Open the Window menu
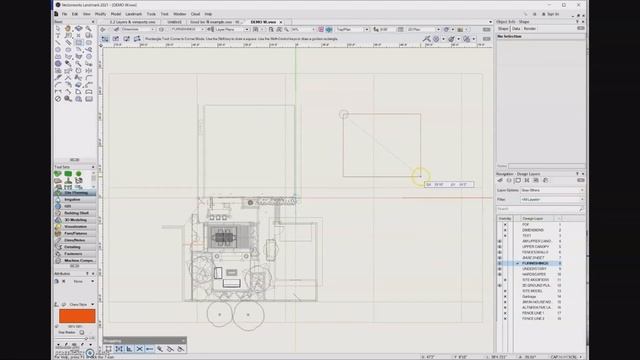The image size is (640, 360). pos(180,14)
